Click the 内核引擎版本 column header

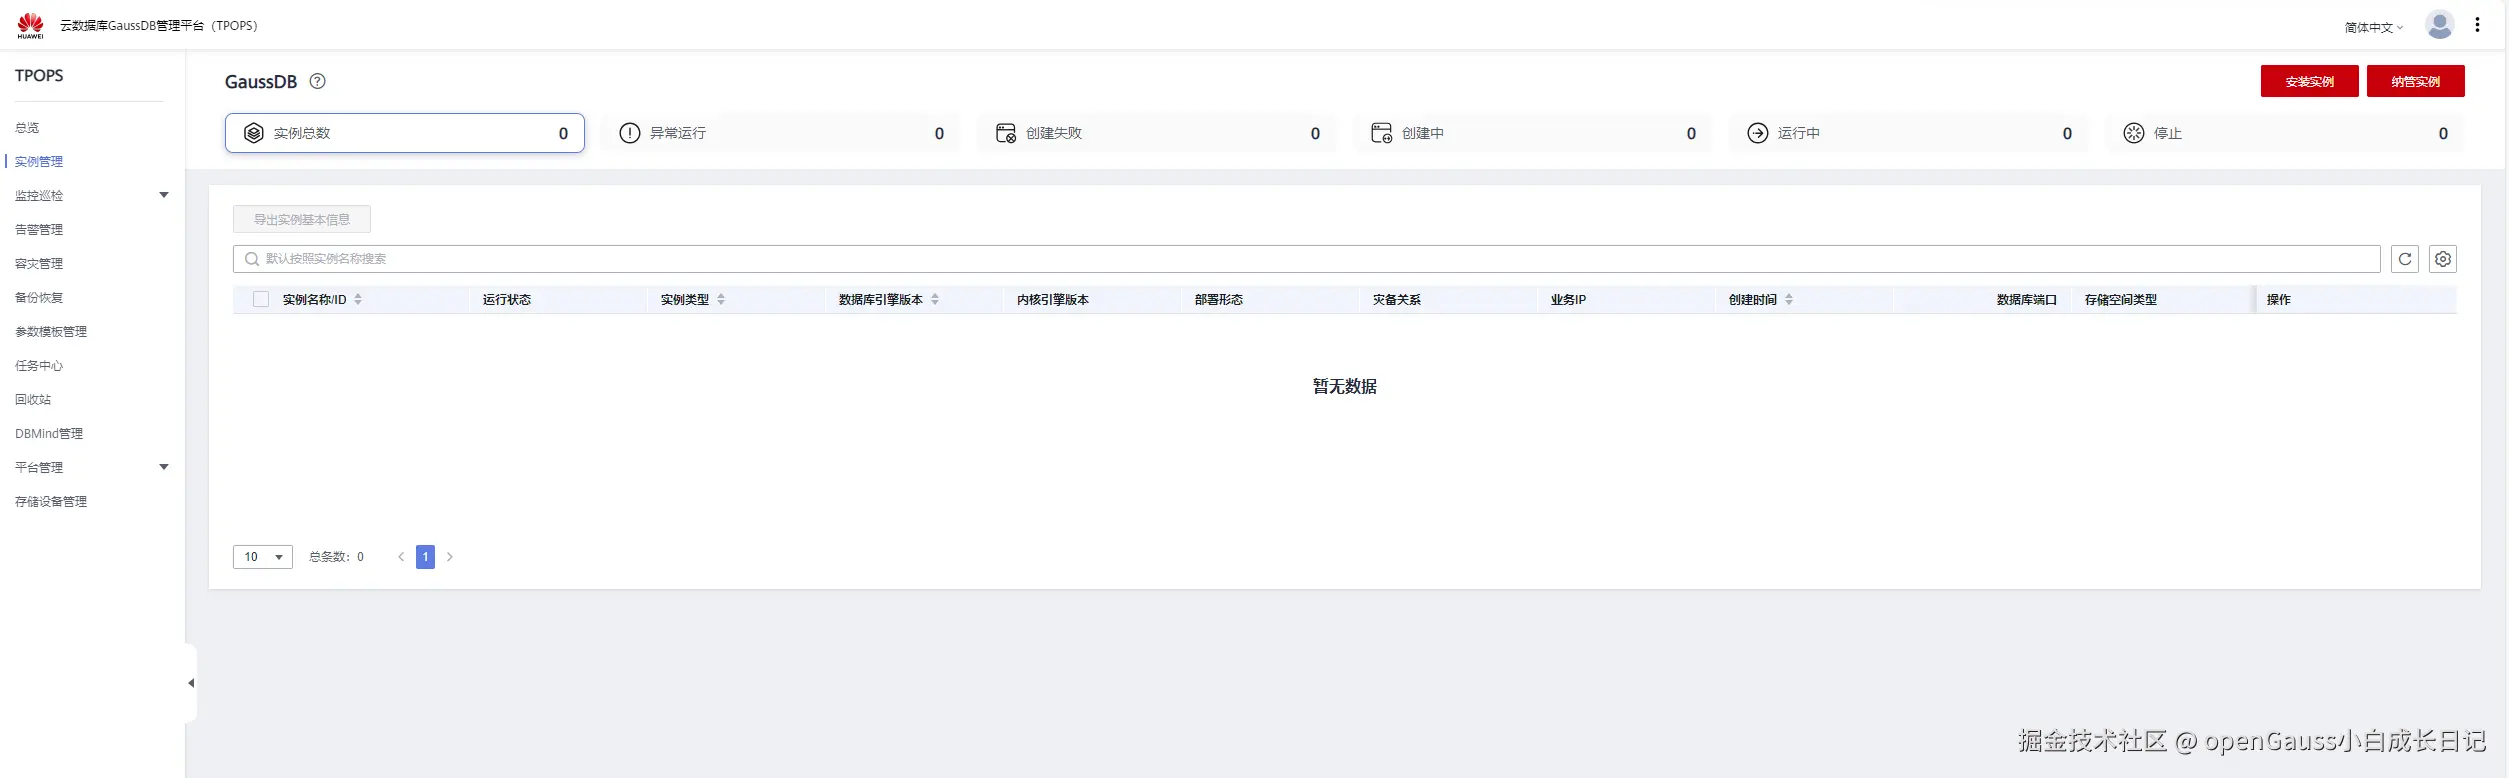pyautogui.click(x=1053, y=299)
